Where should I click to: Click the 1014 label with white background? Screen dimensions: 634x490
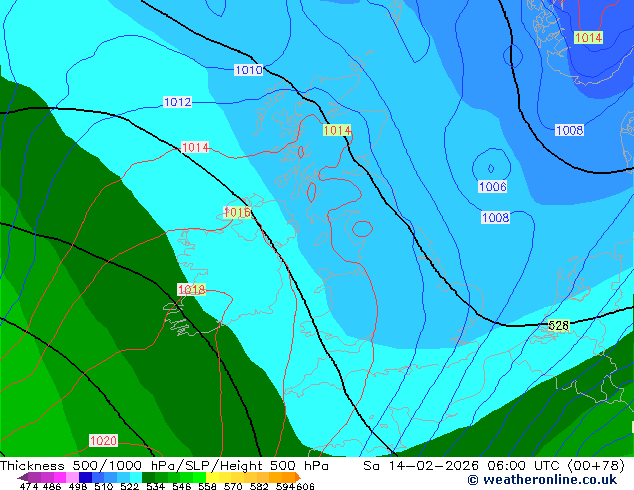[x=195, y=147]
